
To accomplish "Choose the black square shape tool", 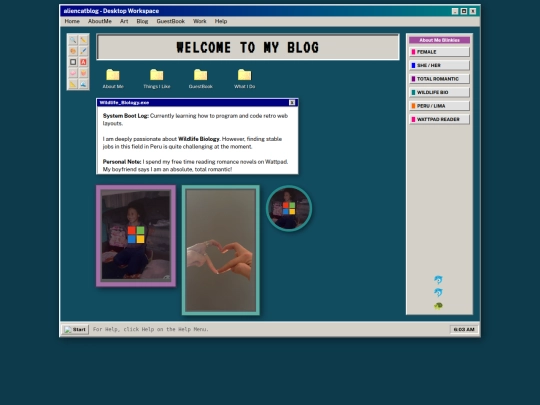I will (x=73, y=62).
